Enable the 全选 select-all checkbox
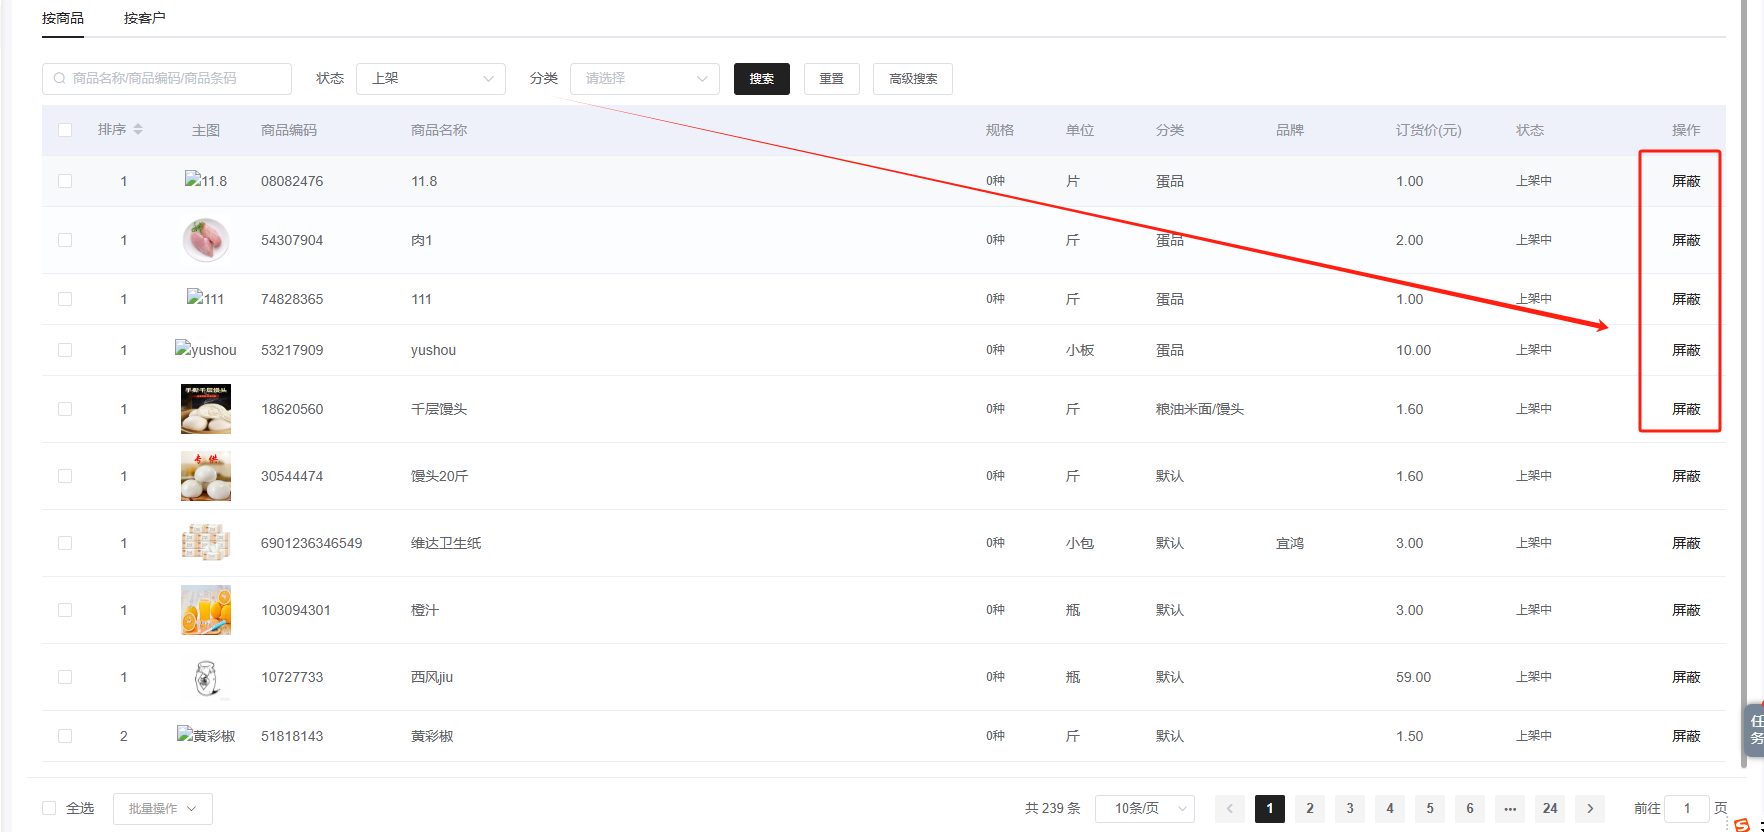The height and width of the screenshot is (832, 1764). [49, 808]
